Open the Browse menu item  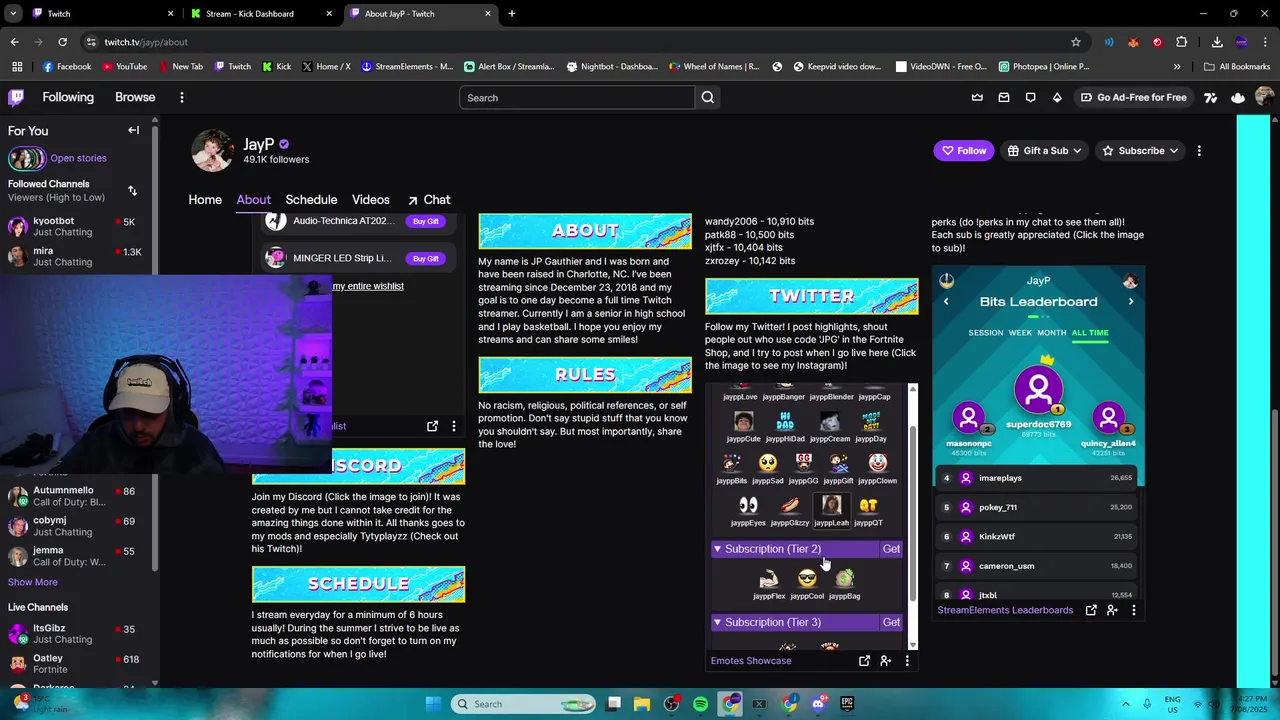pyautogui.click(x=135, y=97)
